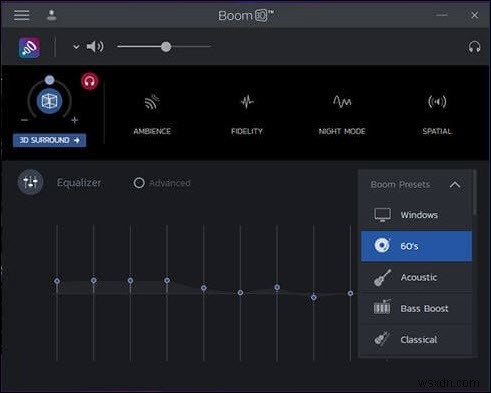
Task: Decrease 3D surround intensity with minus
Action: [24, 120]
